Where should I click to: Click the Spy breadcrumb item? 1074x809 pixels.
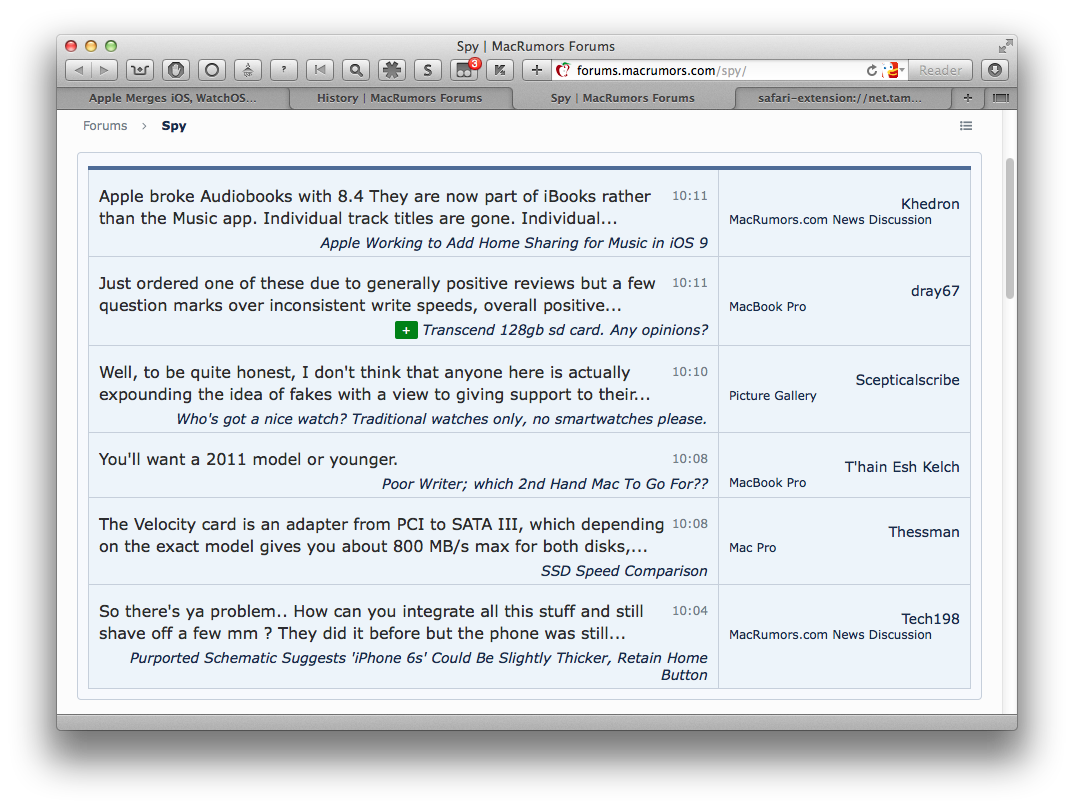coord(174,125)
